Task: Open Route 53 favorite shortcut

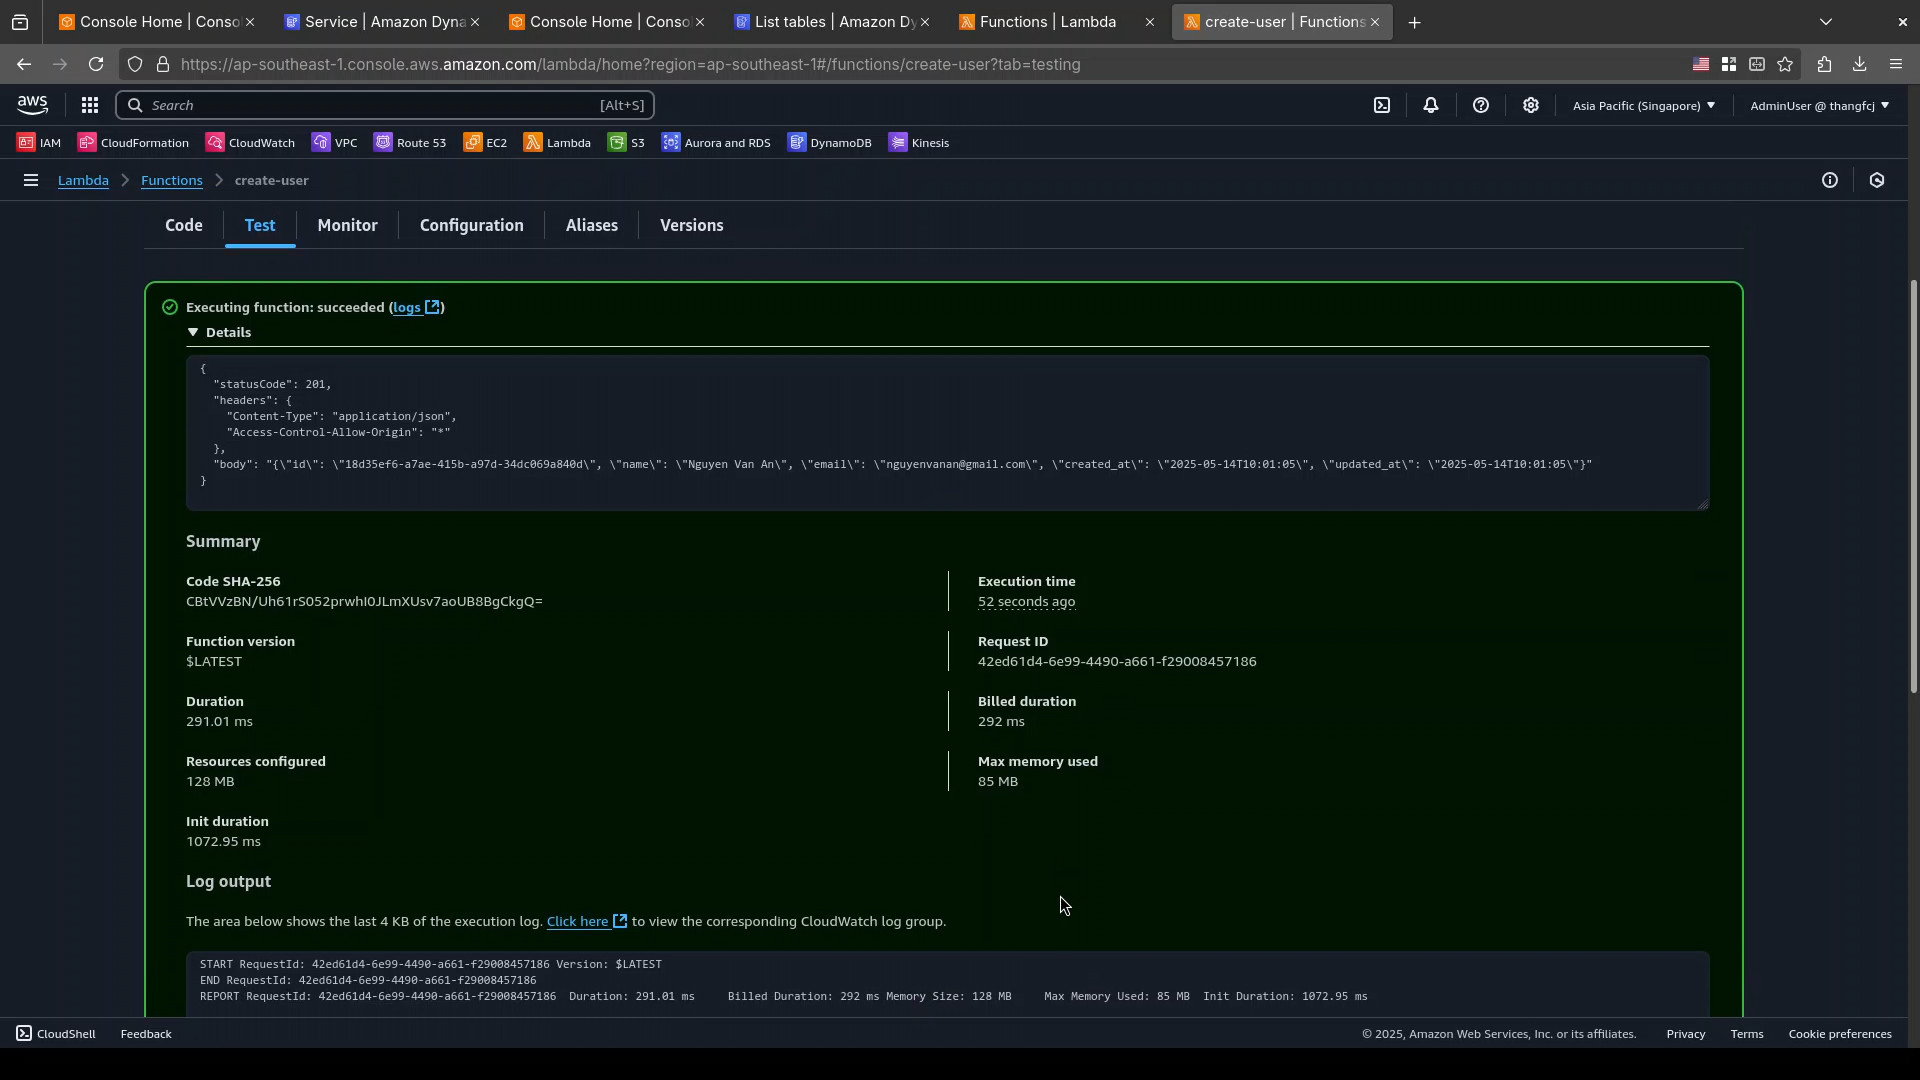Action: pyautogui.click(x=411, y=143)
